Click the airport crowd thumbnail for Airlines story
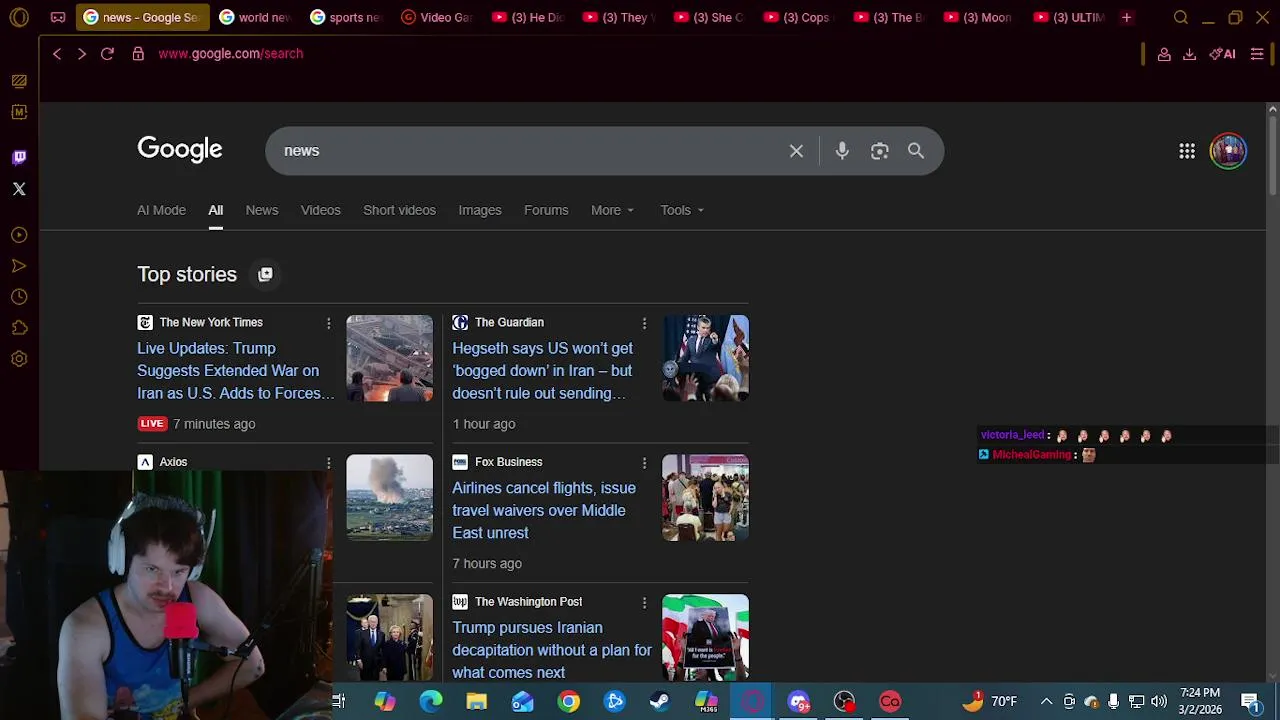Viewport: 1280px width, 720px height. 705,498
